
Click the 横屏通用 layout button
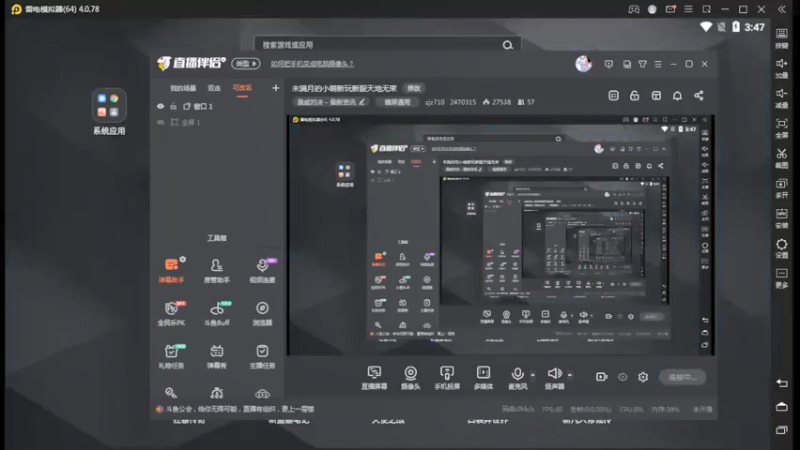(x=397, y=102)
